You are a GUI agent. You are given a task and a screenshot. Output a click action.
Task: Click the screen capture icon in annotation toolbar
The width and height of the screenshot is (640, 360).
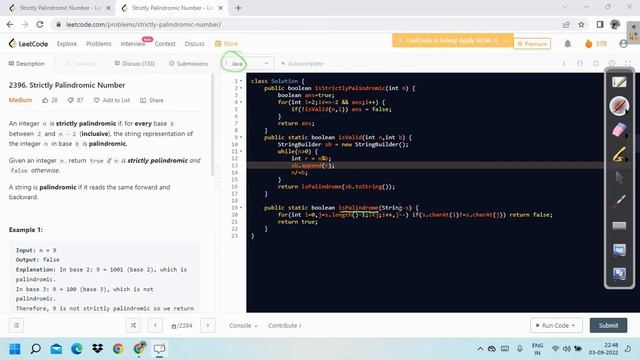pos(619,249)
